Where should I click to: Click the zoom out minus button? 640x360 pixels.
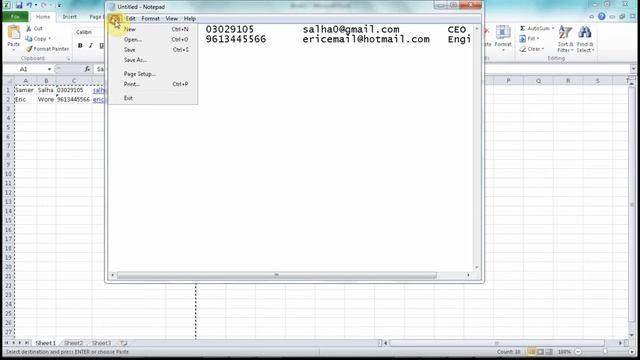click(578, 351)
